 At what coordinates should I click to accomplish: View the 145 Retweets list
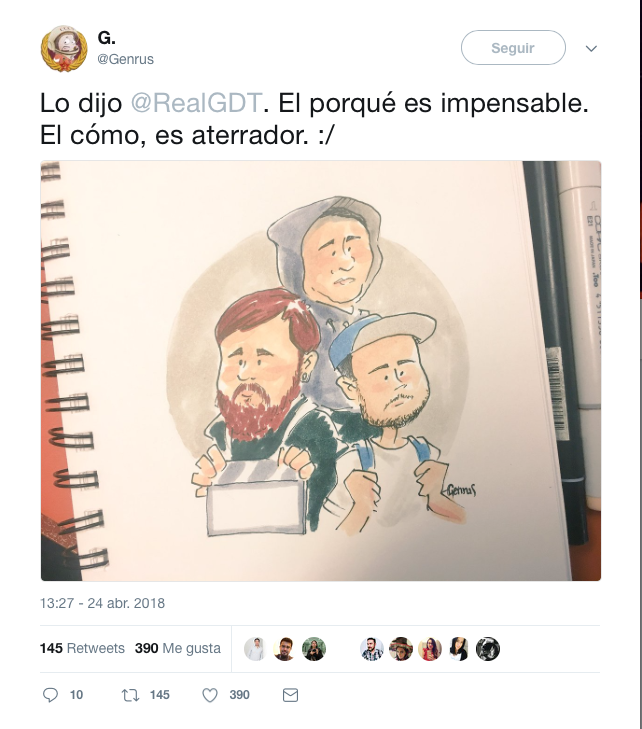82,648
